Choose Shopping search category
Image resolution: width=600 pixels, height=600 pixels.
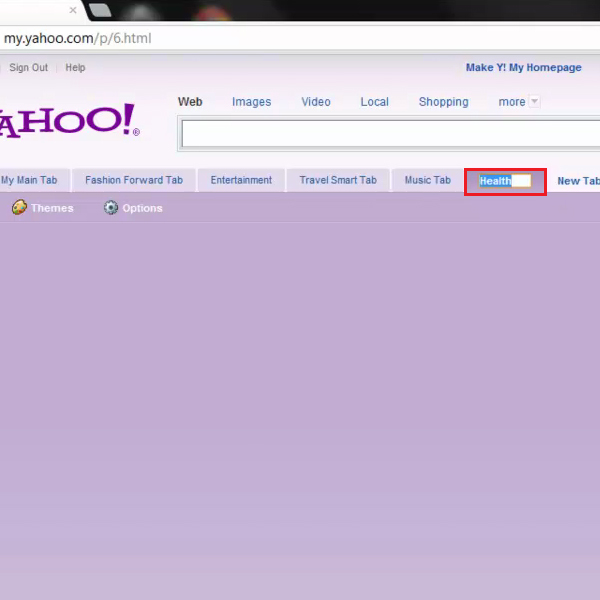click(x=443, y=102)
